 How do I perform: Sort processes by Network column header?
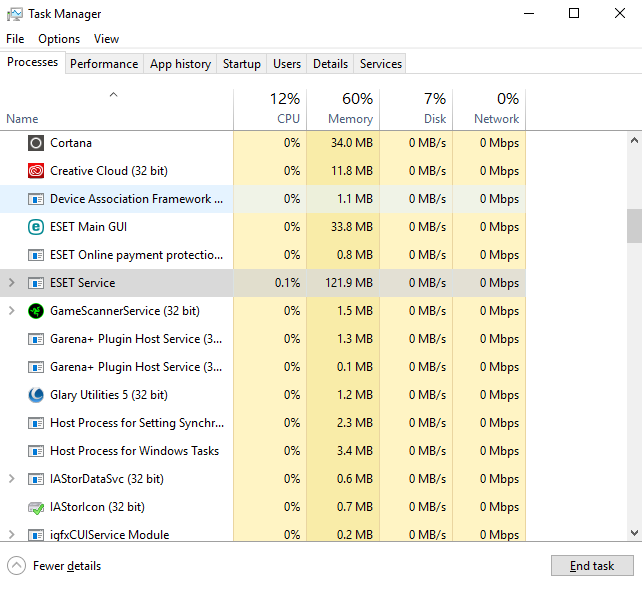pos(489,109)
